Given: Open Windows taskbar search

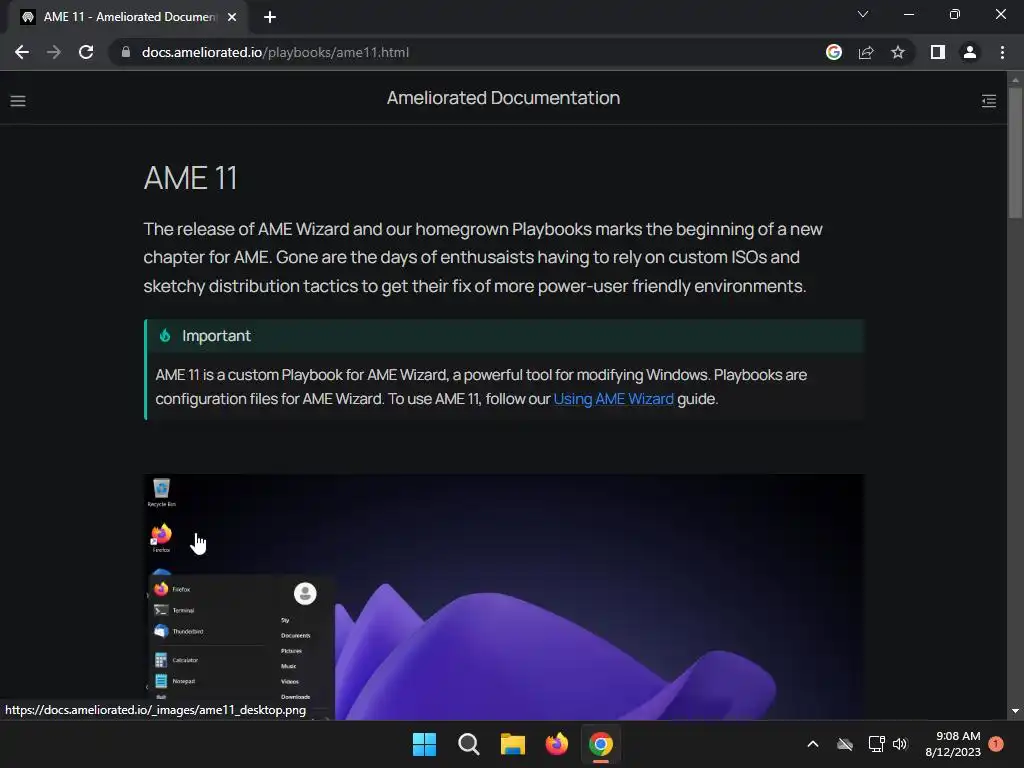Looking at the screenshot, I should coord(469,744).
